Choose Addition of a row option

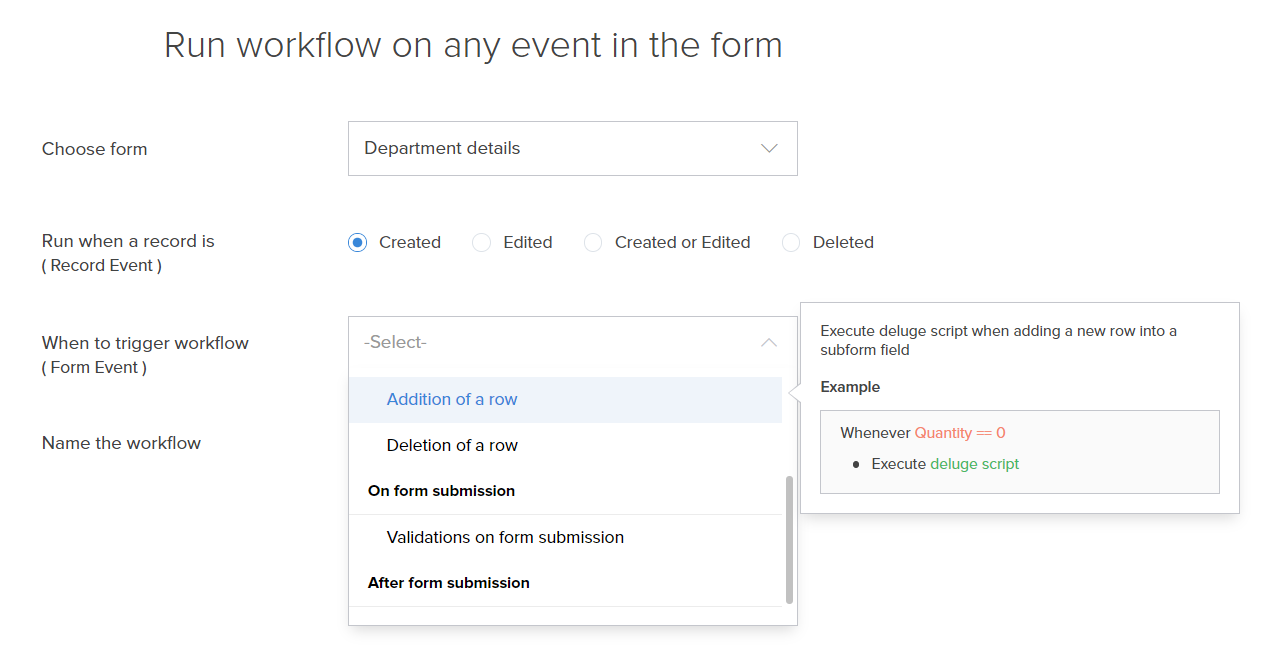click(x=452, y=399)
